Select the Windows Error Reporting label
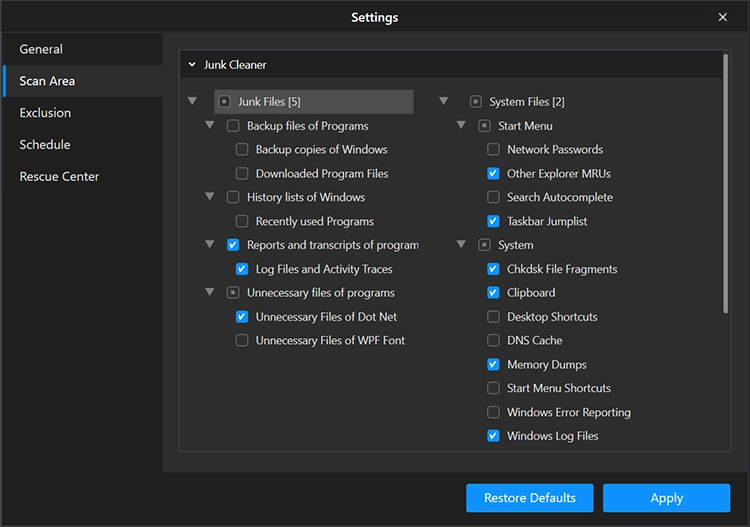This screenshot has height=527, width=750. pyautogui.click(x=568, y=412)
